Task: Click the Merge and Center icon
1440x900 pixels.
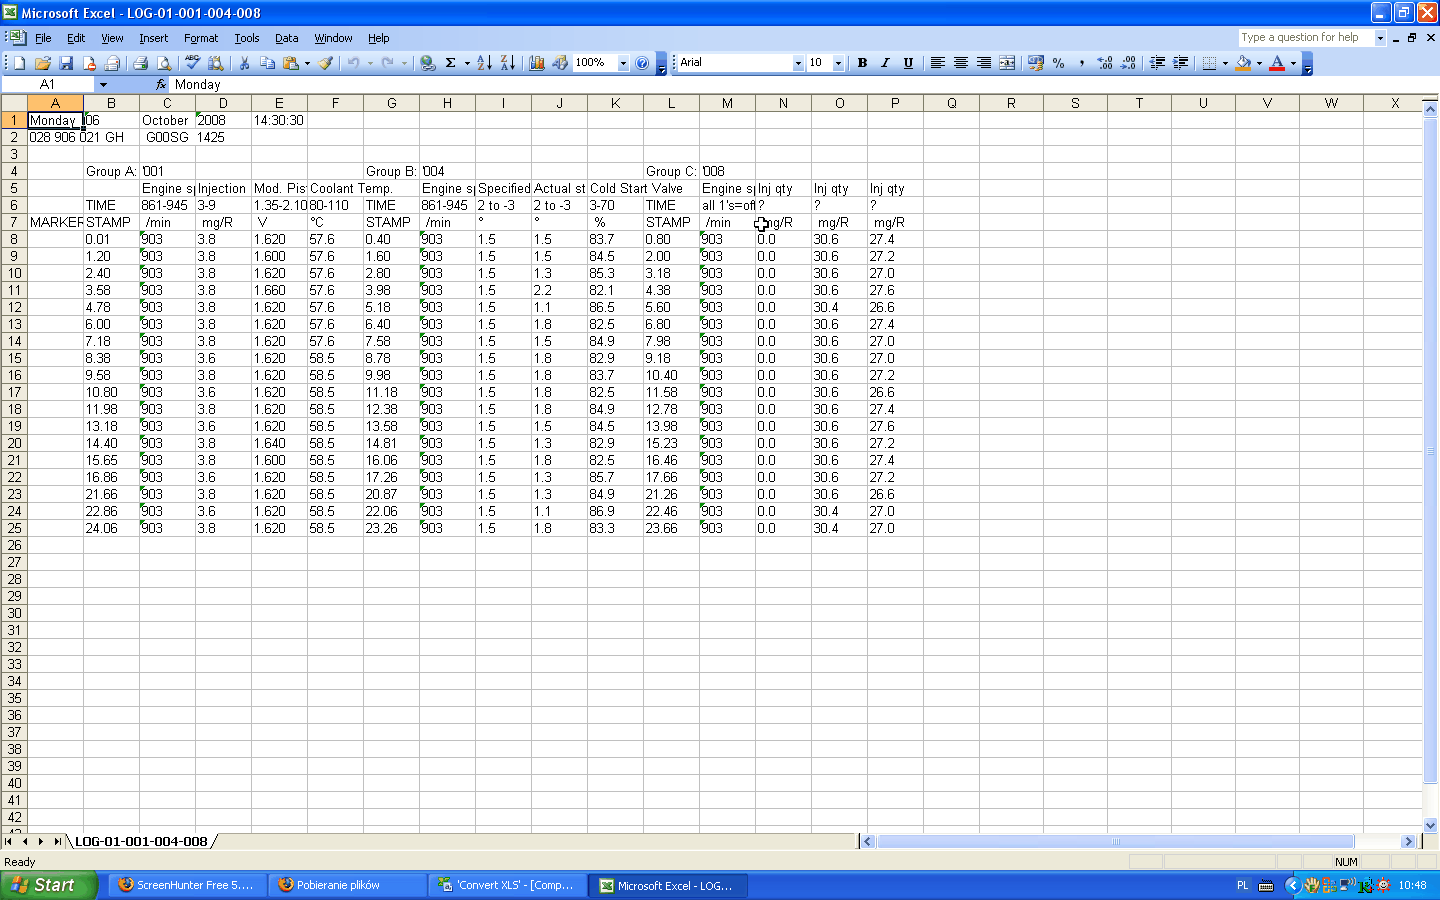Action: click(x=1007, y=63)
